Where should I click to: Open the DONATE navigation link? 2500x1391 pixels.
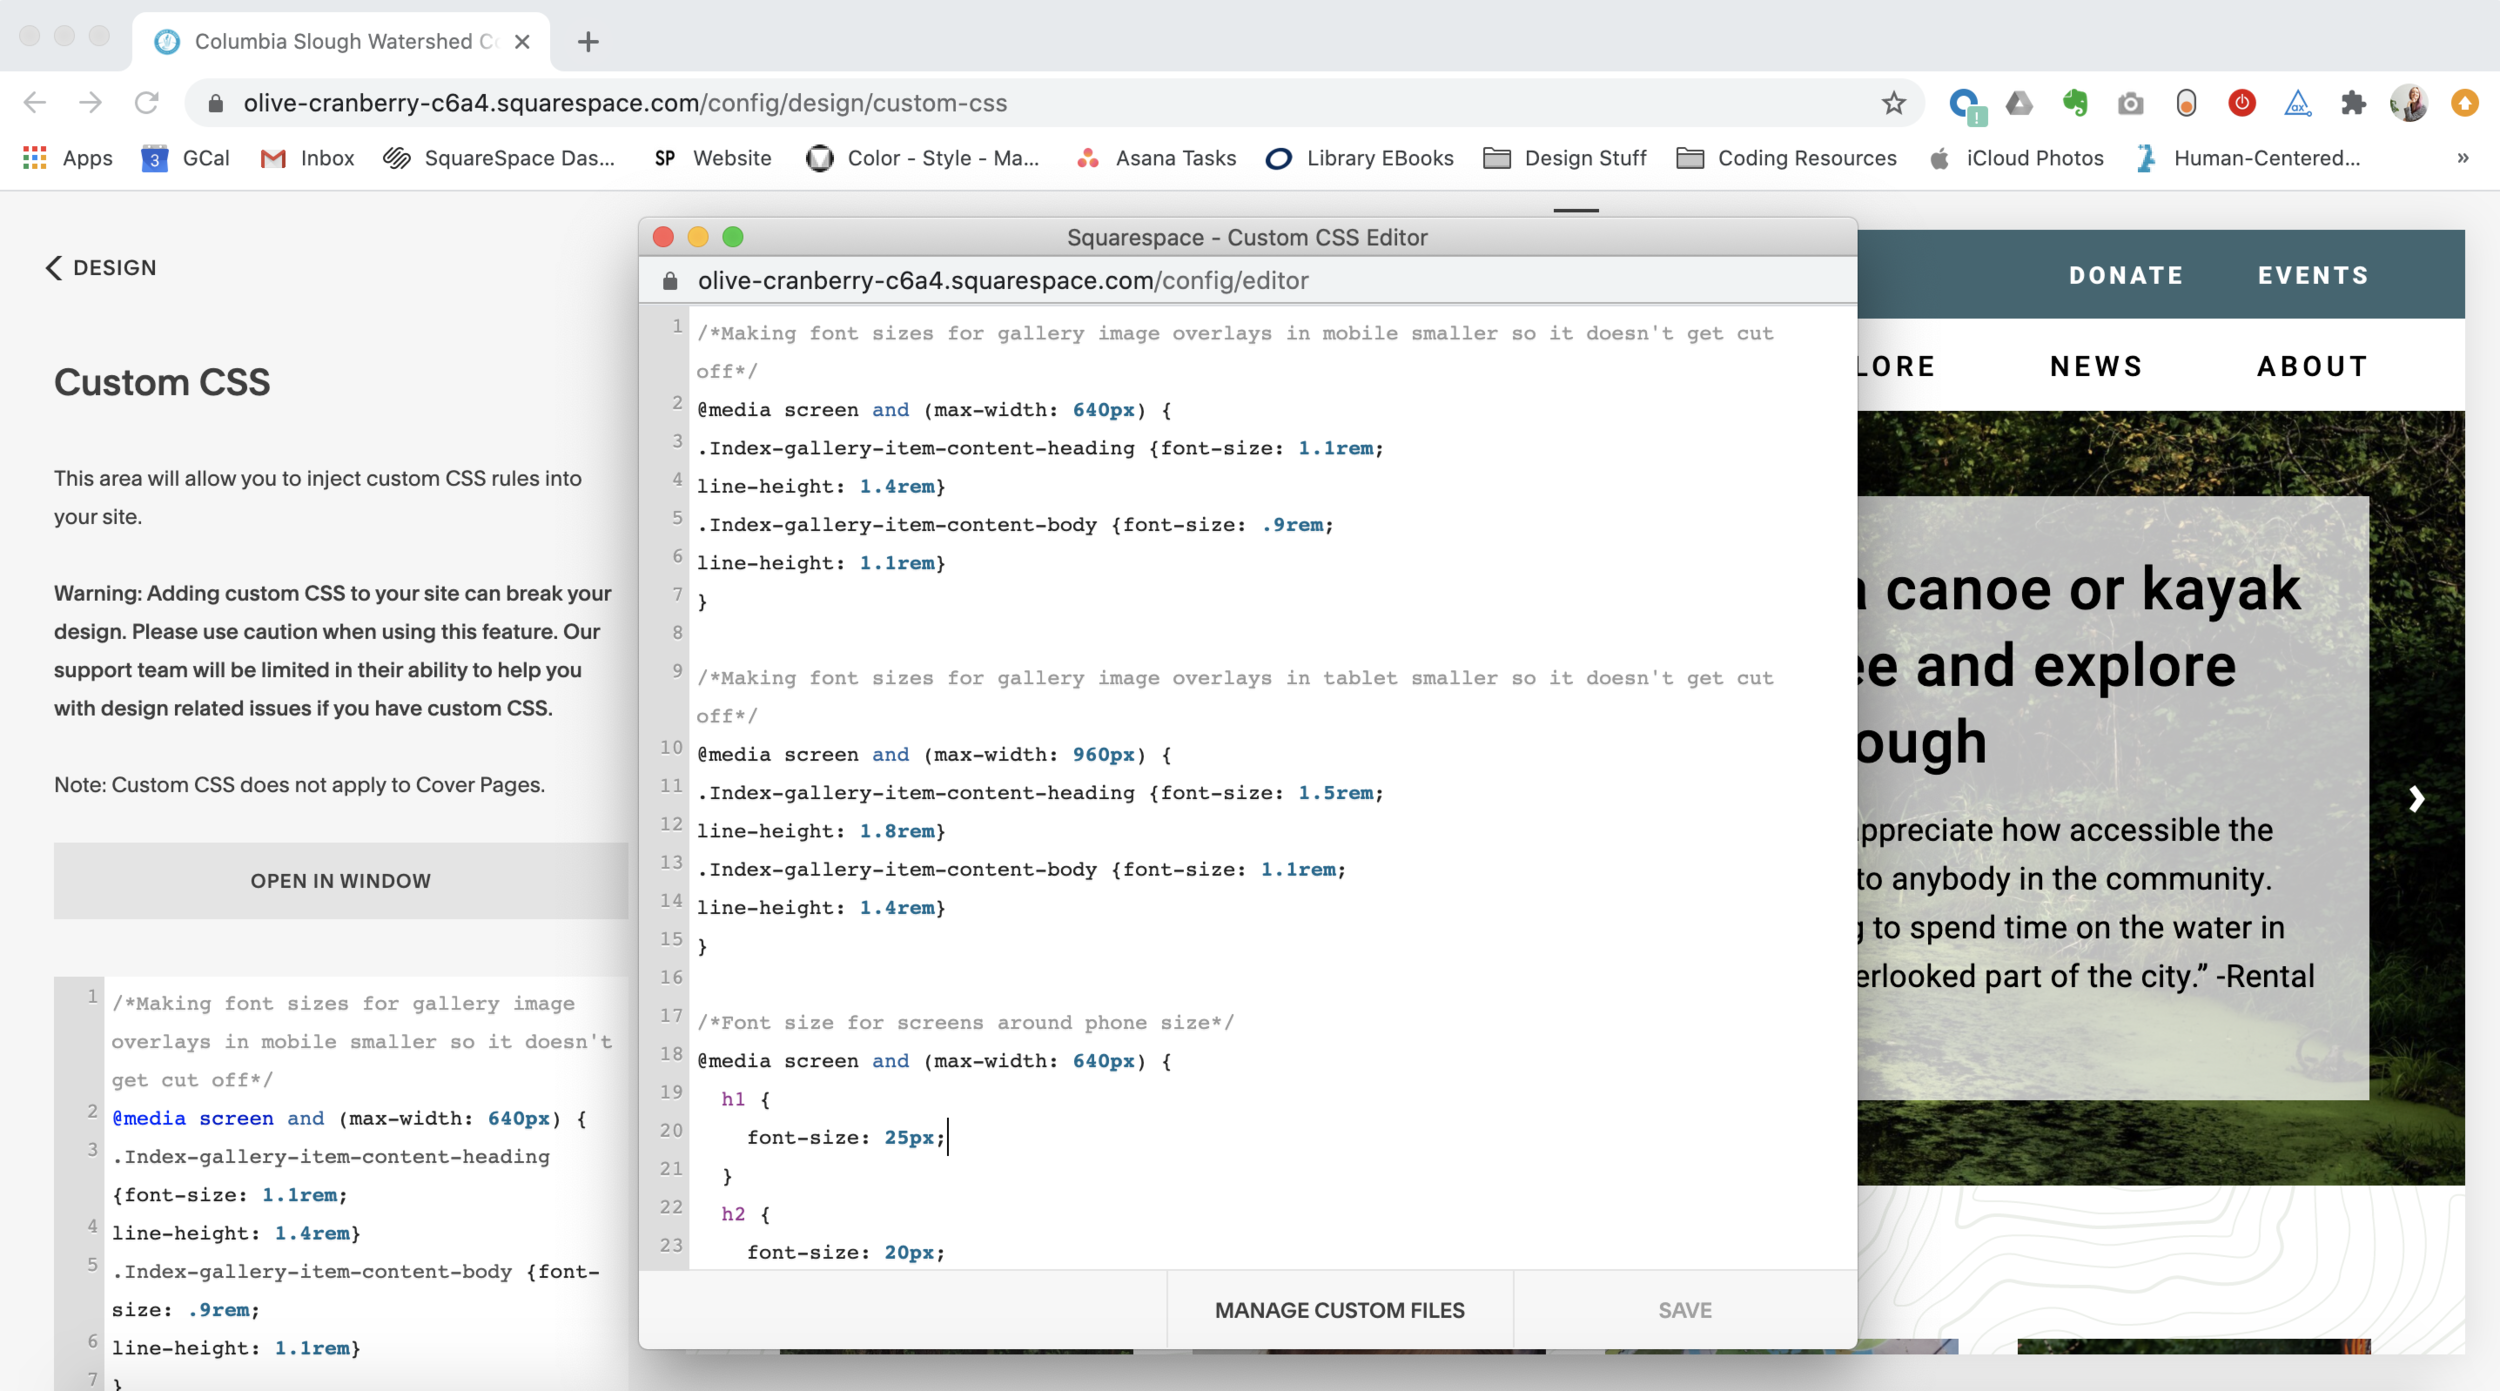(x=2126, y=275)
